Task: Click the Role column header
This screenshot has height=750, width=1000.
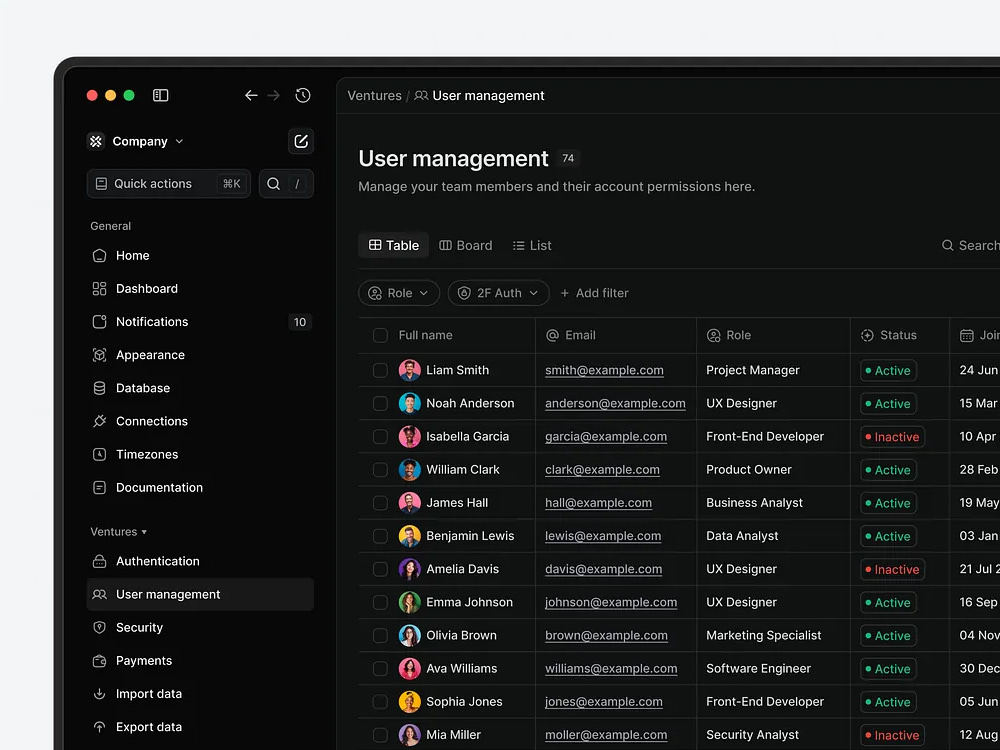Action: [729, 335]
